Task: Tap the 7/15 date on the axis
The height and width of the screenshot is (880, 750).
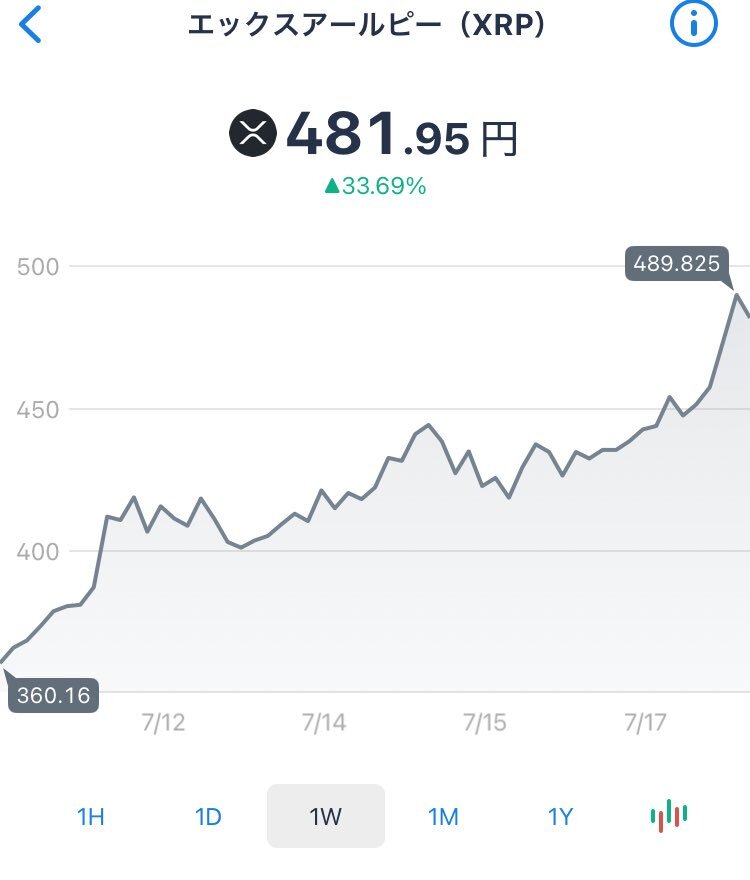Action: pos(484,722)
